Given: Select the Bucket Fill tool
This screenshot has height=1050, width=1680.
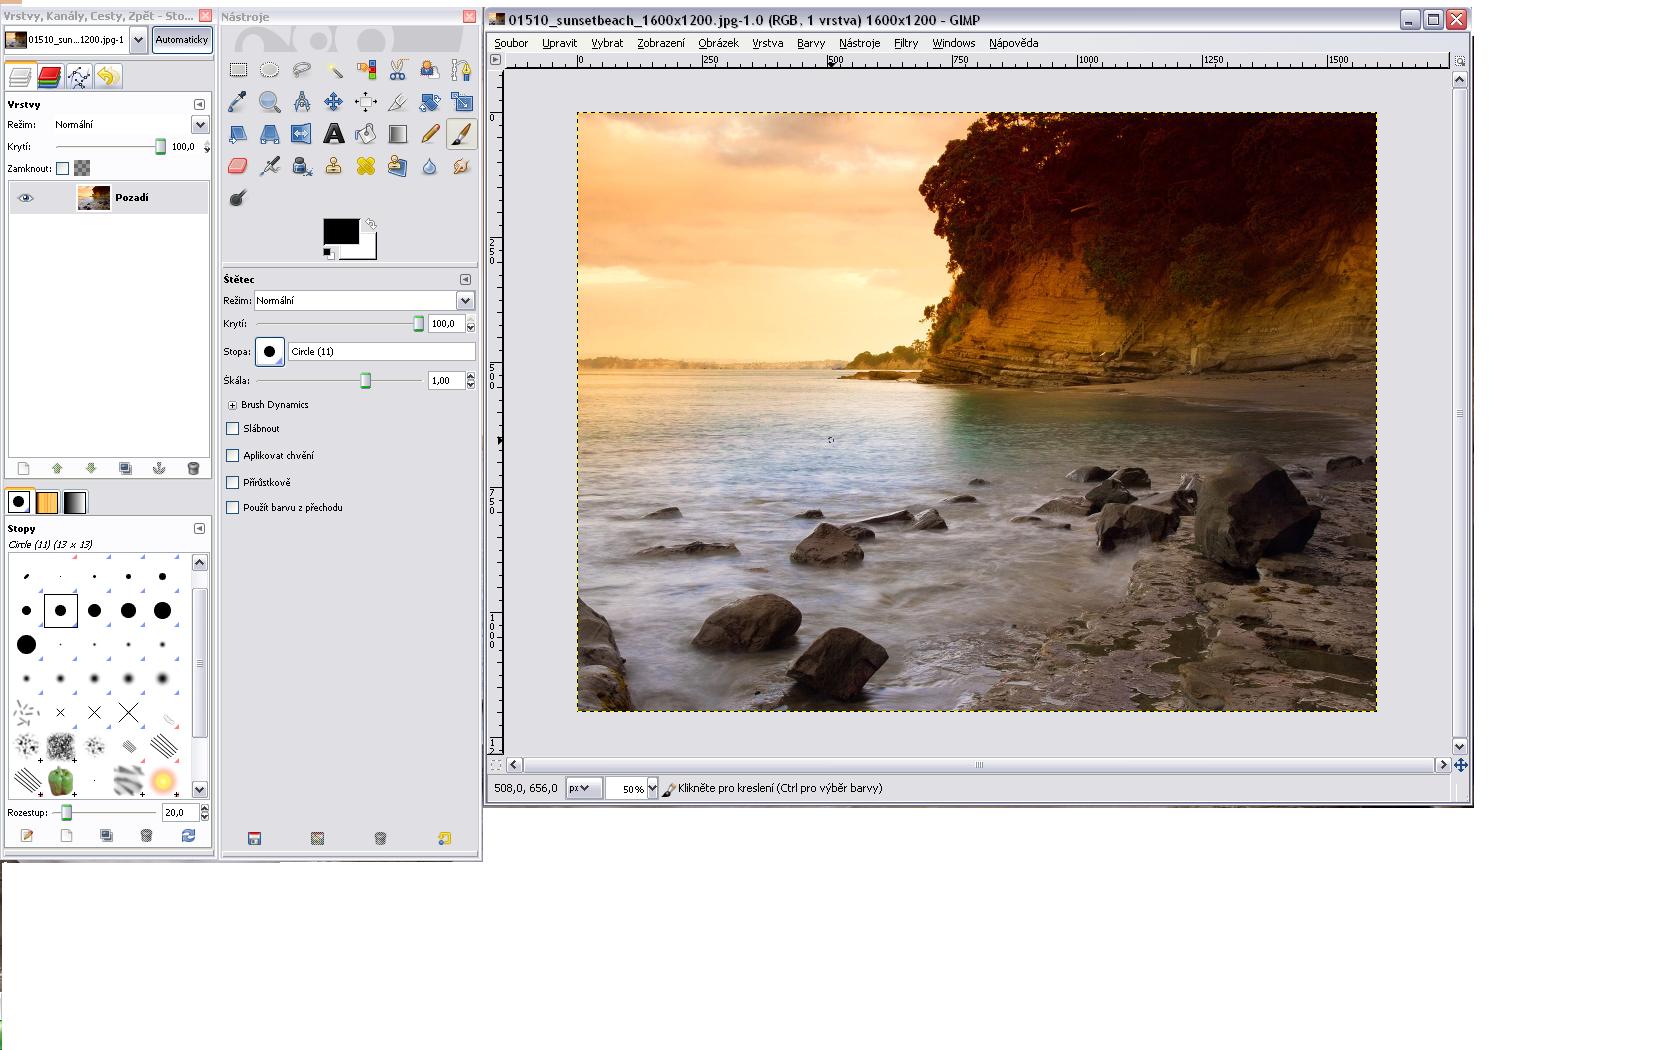Looking at the screenshot, I should [366, 134].
